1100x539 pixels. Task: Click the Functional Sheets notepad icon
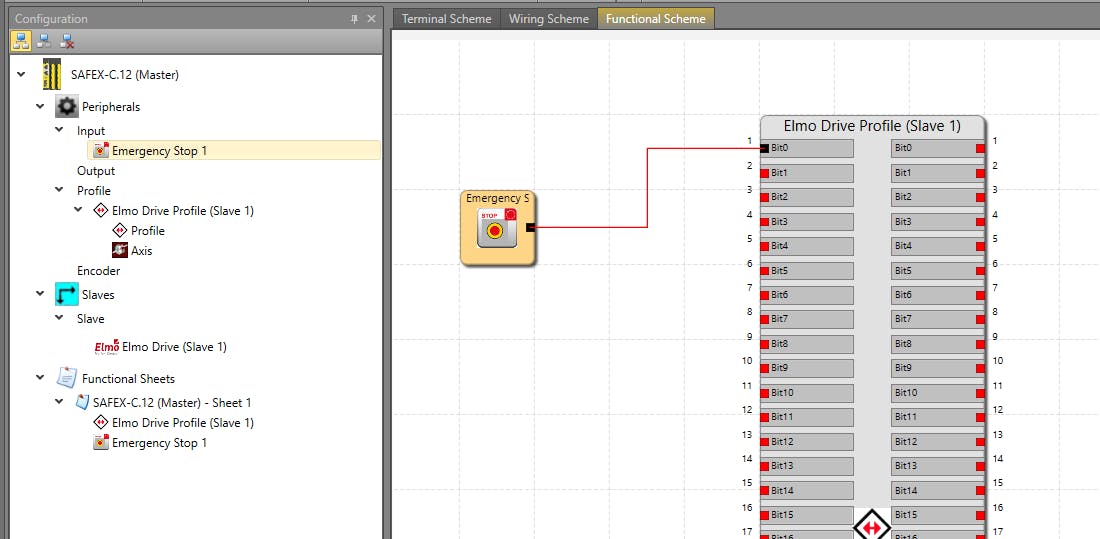[66, 379]
